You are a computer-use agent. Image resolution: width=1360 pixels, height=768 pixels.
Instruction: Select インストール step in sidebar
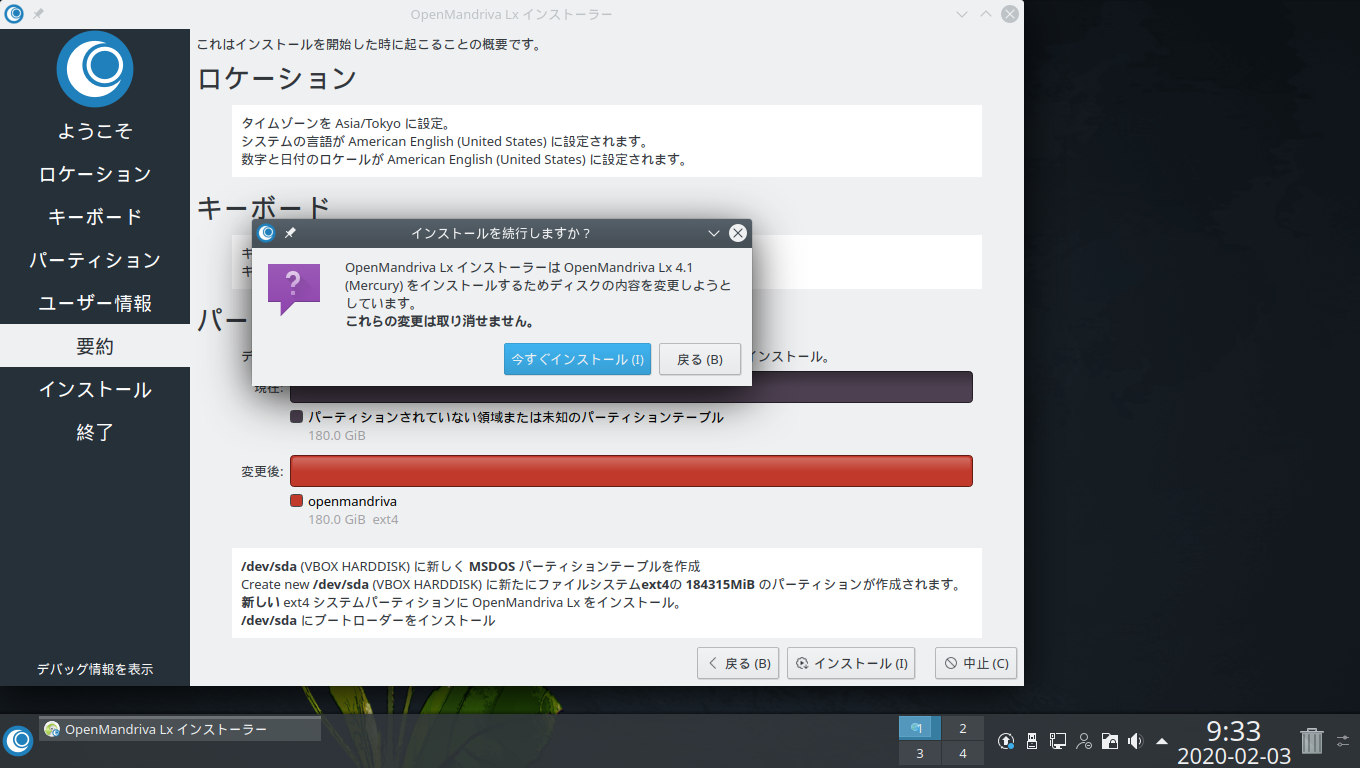[x=95, y=389]
